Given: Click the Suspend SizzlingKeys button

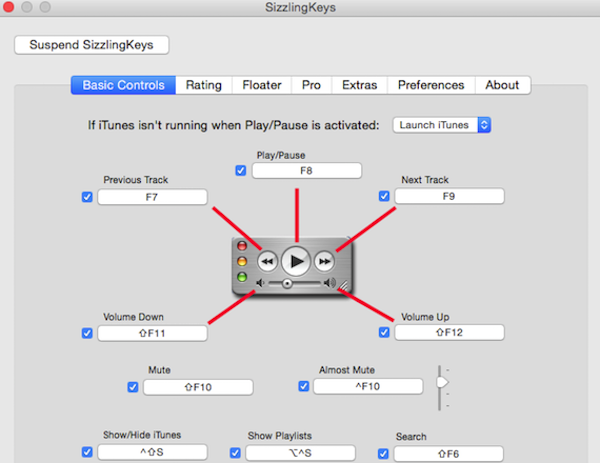Looking at the screenshot, I should click(91, 45).
